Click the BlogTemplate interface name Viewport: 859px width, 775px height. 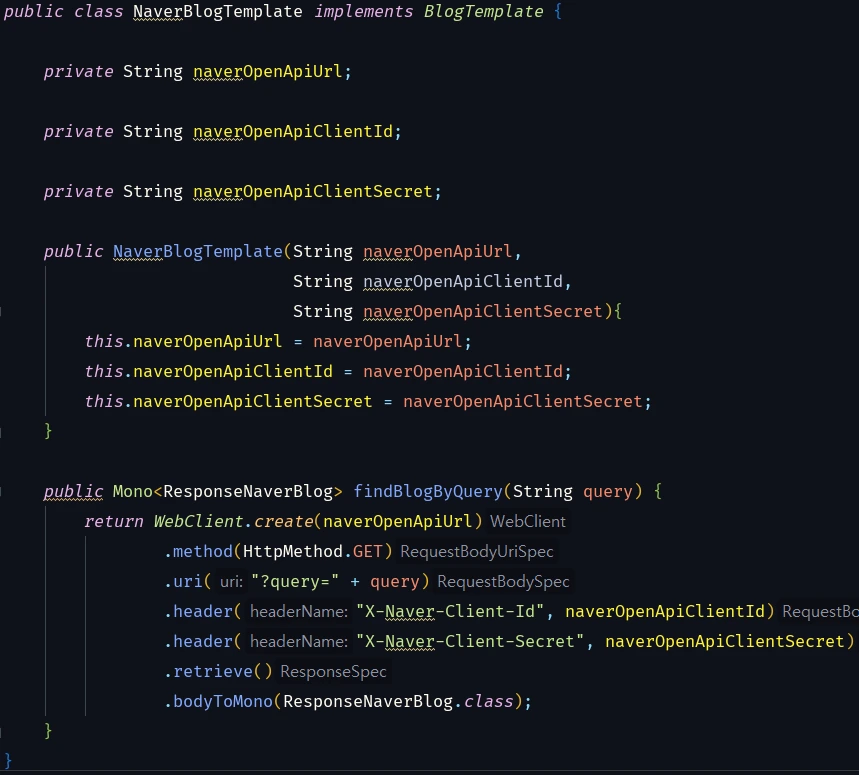click(x=483, y=12)
